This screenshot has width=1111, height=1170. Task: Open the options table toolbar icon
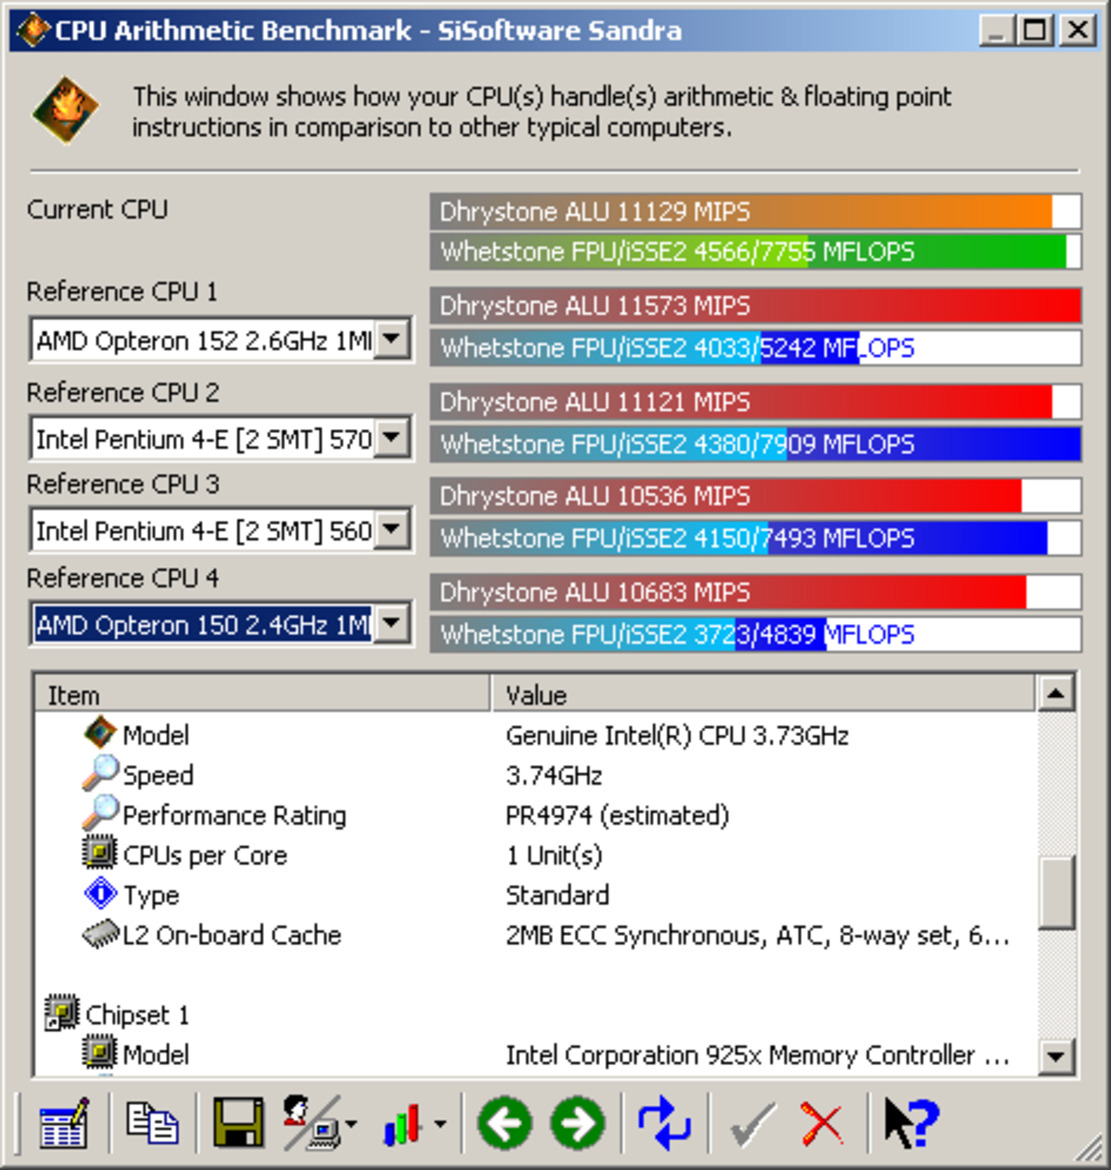coord(64,1122)
